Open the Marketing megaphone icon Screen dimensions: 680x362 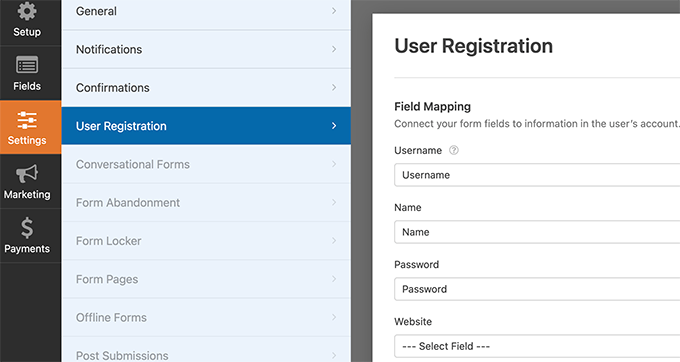click(x=27, y=174)
